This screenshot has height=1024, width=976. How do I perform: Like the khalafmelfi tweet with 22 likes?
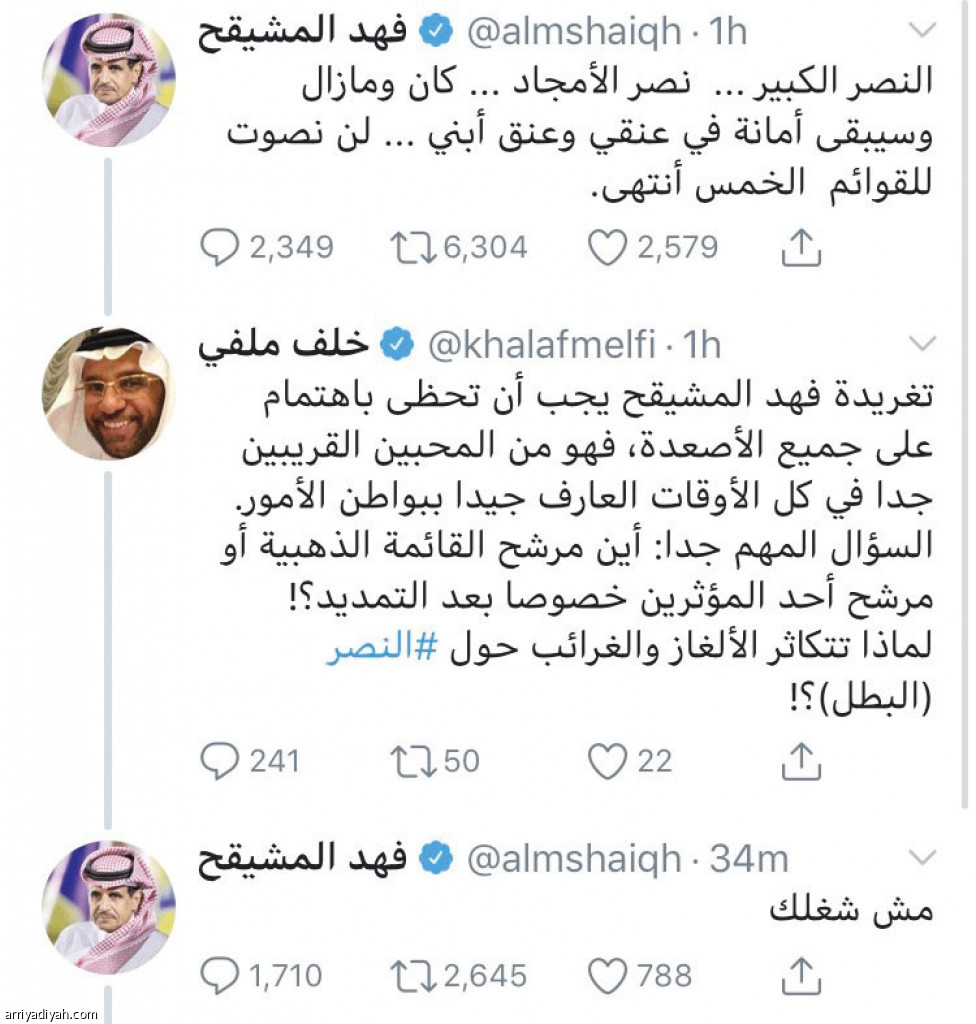click(x=607, y=761)
